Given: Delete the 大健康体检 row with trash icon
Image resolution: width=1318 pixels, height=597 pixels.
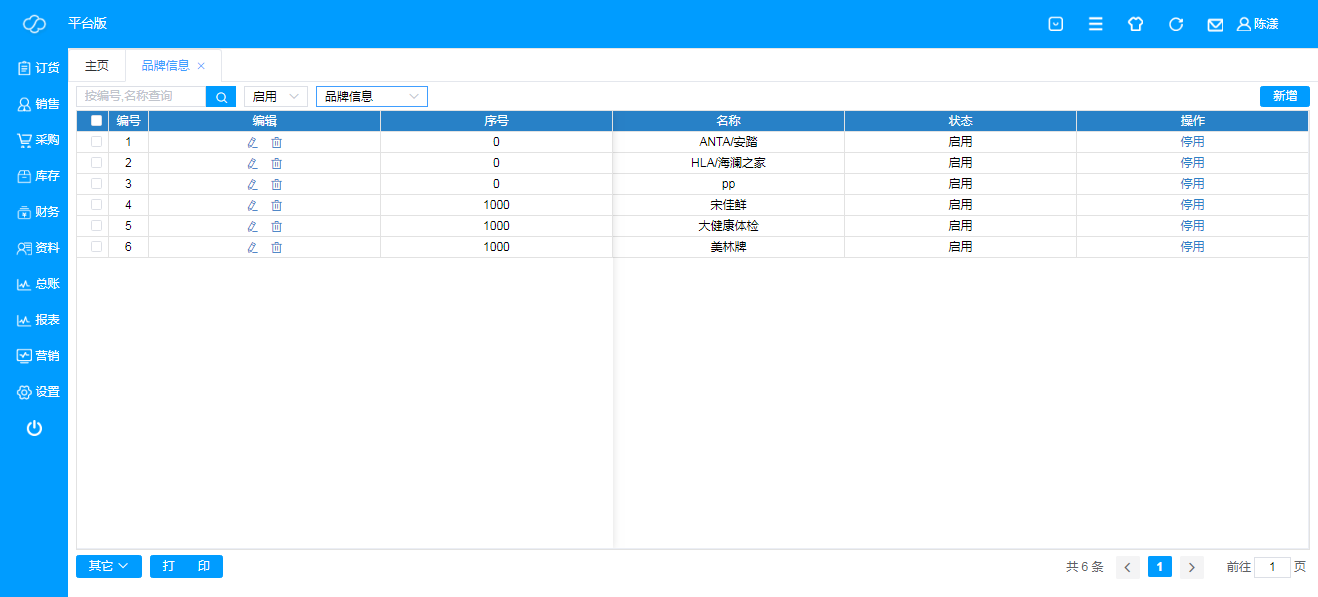Looking at the screenshot, I should (277, 226).
